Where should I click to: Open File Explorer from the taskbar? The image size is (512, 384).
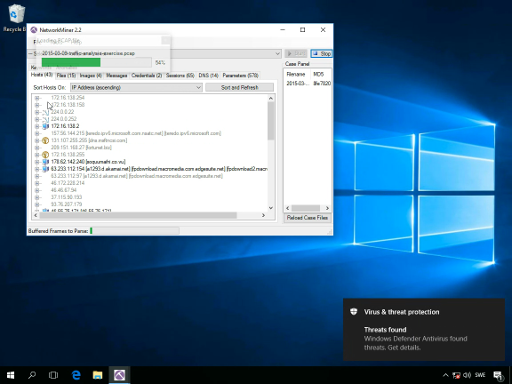point(98,375)
